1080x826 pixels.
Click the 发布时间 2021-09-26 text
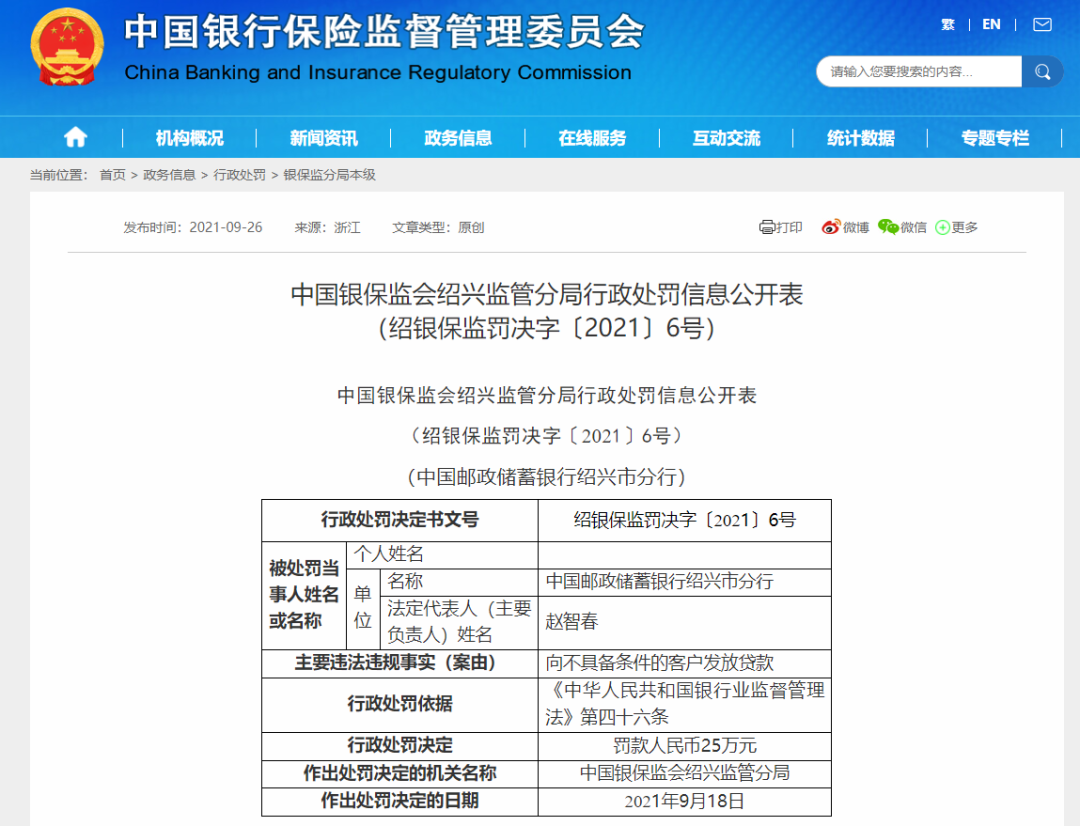click(x=193, y=227)
